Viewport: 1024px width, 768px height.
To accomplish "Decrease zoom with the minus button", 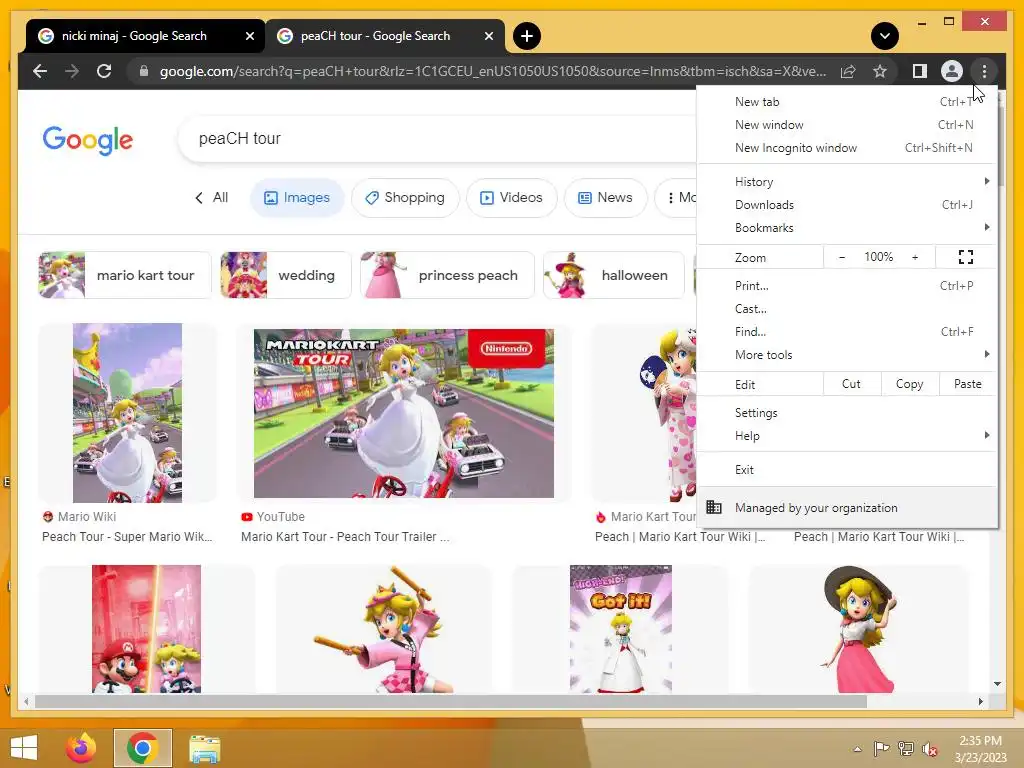I will (841, 257).
